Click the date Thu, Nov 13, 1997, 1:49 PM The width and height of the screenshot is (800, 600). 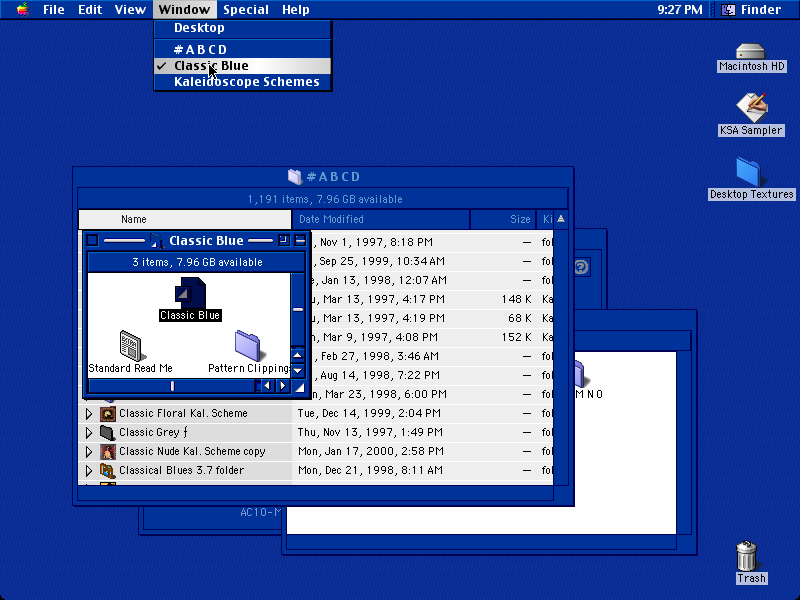click(x=370, y=433)
